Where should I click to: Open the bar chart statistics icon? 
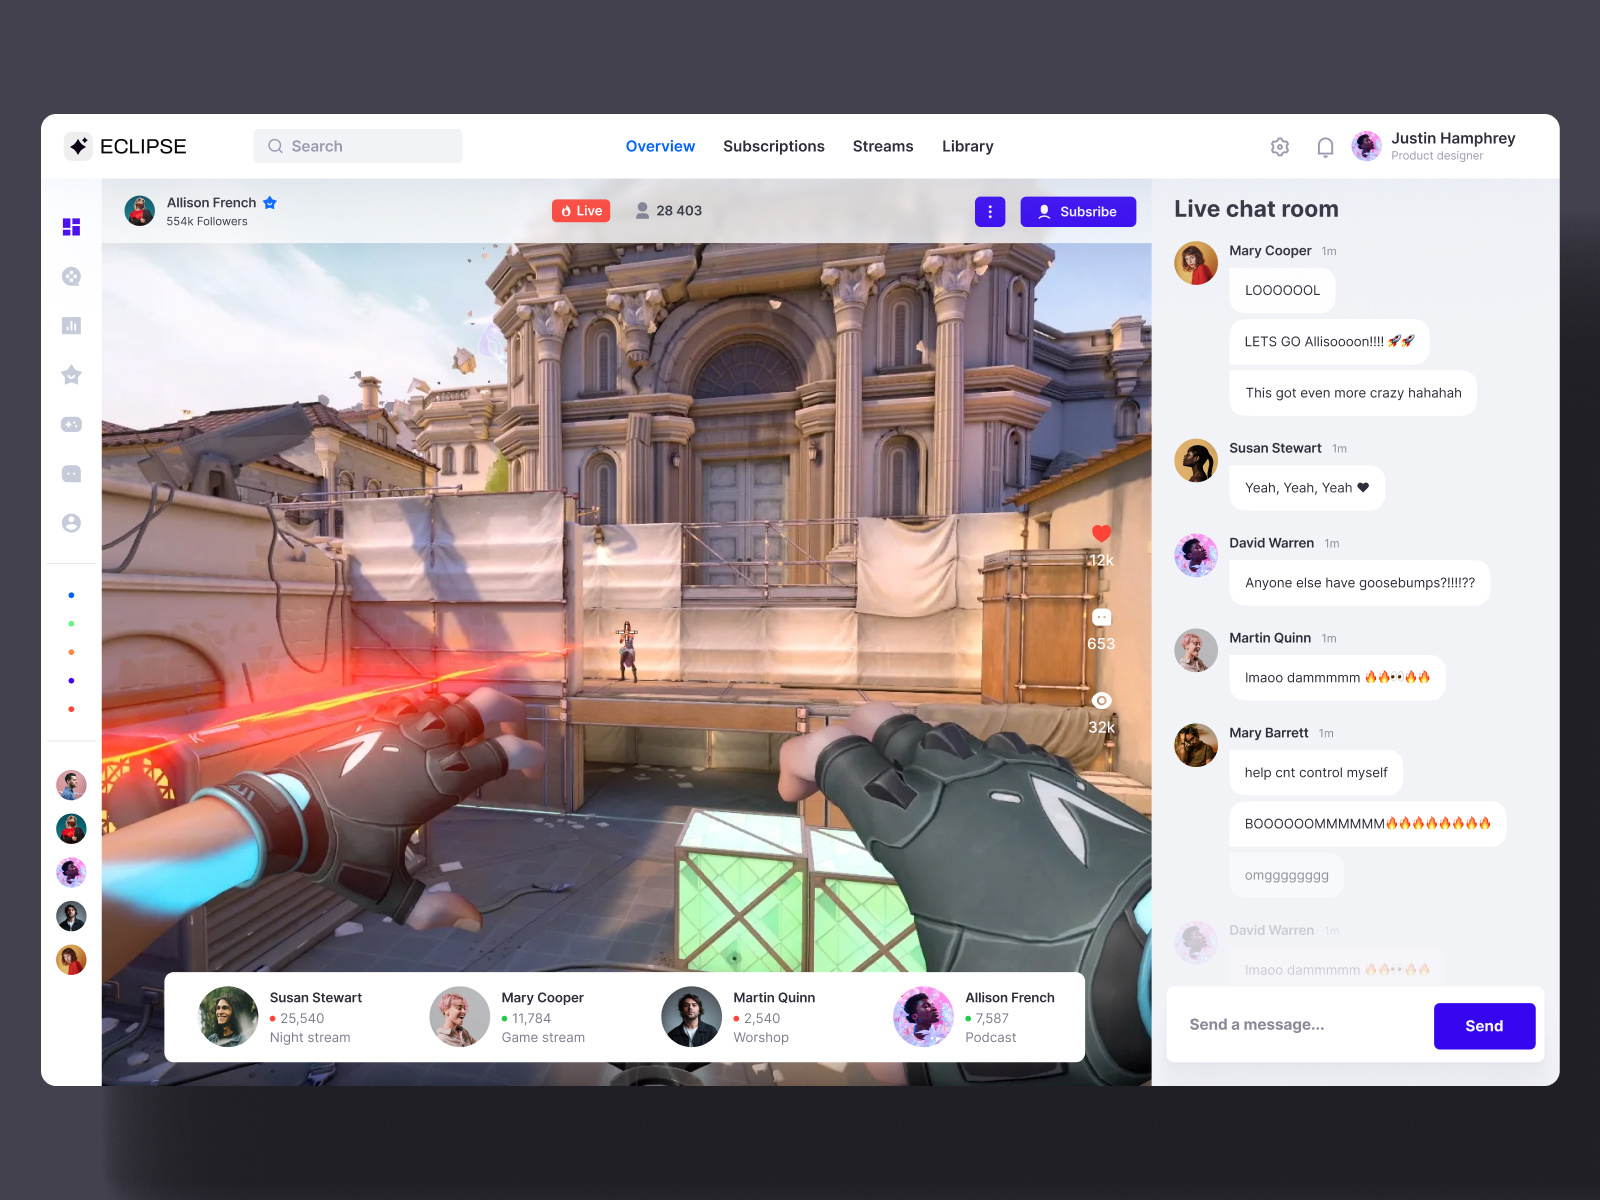coord(71,325)
